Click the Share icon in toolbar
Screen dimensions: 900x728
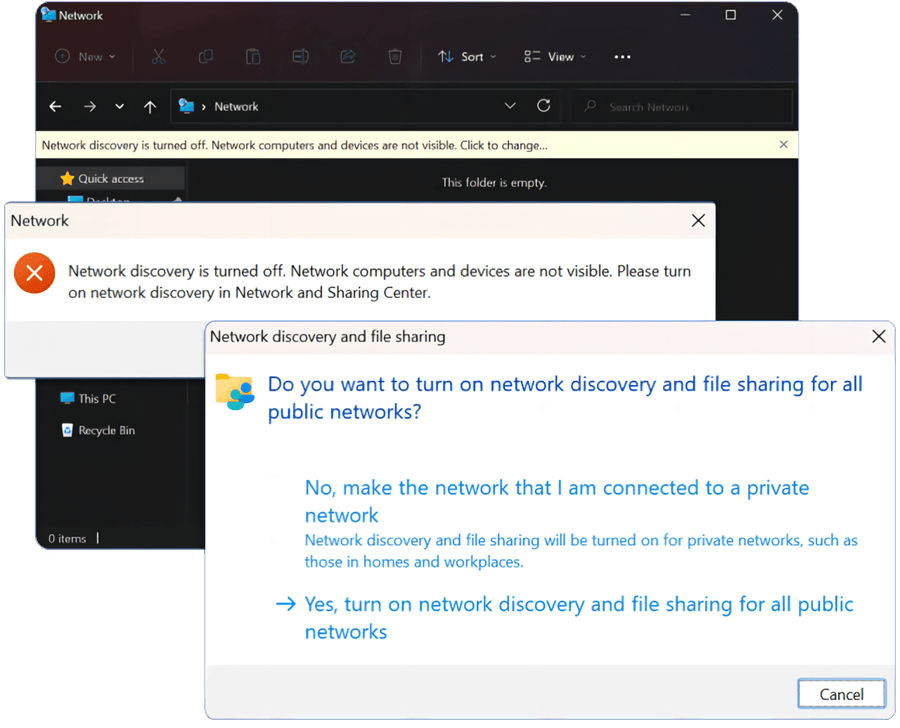coord(348,57)
